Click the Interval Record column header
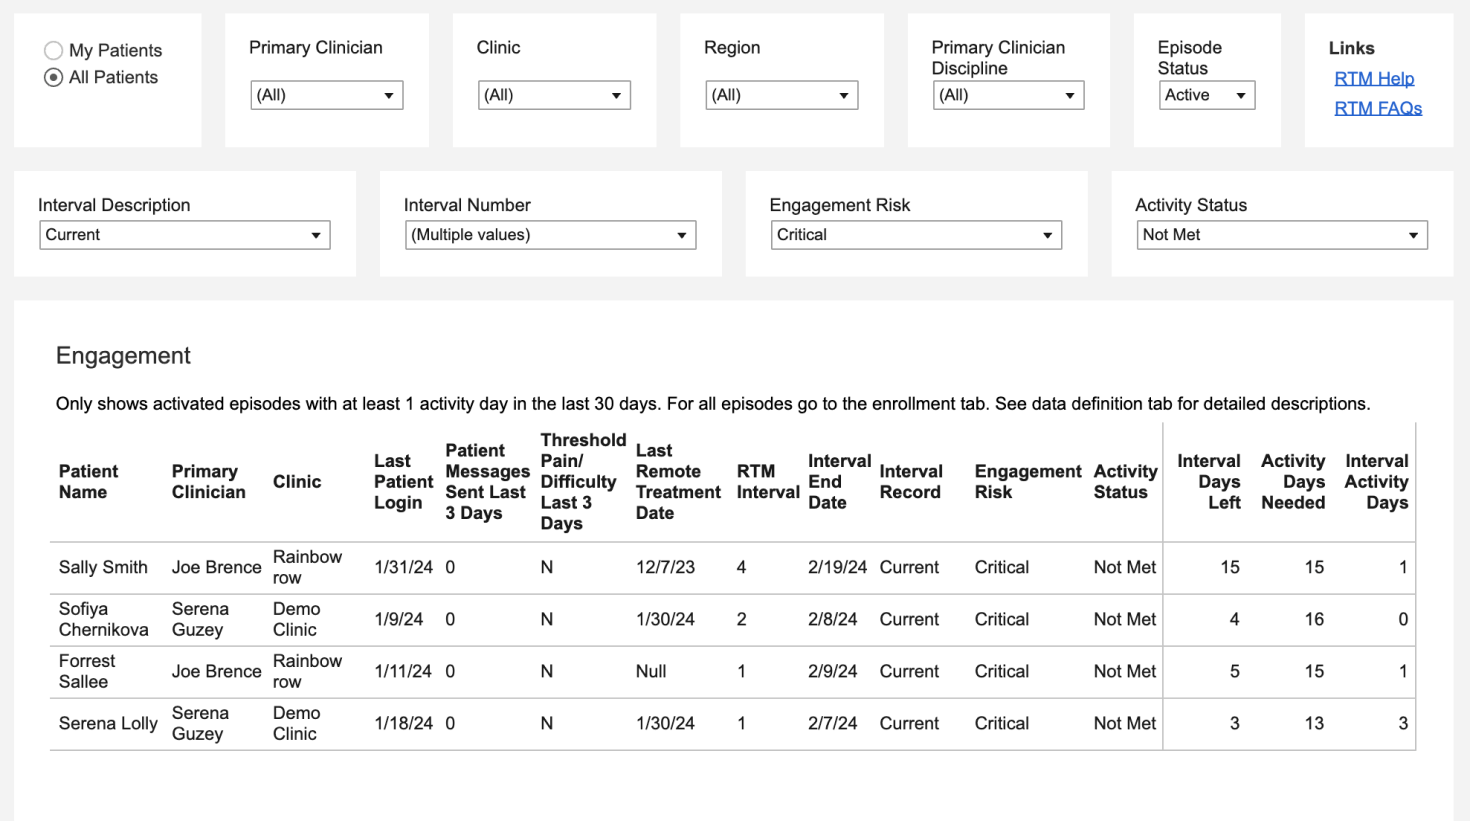 (x=911, y=482)
